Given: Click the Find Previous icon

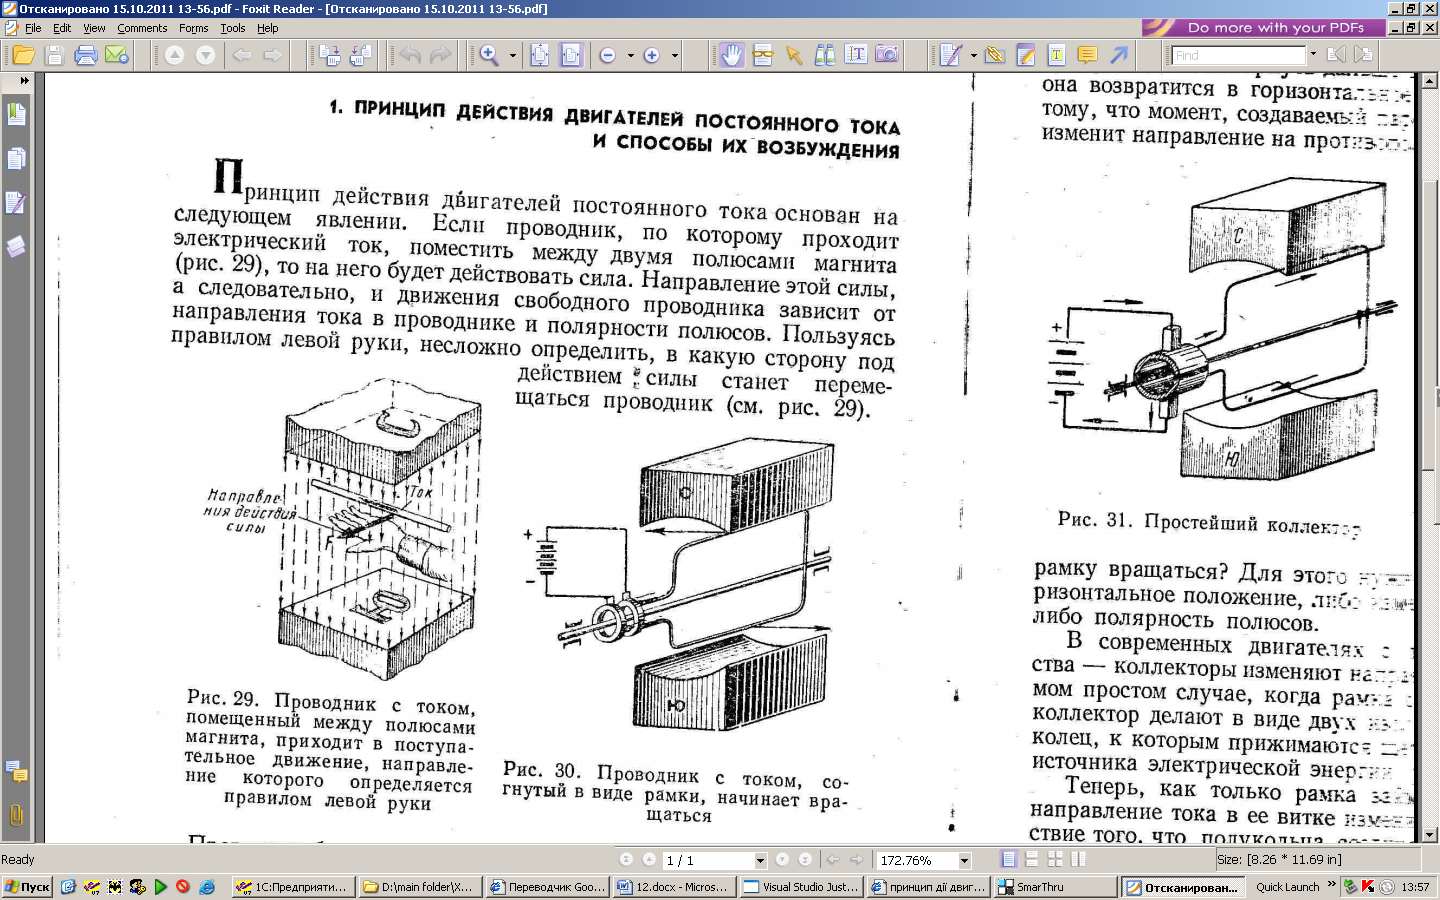Looking at the screenshot, I should point(1336,55).
